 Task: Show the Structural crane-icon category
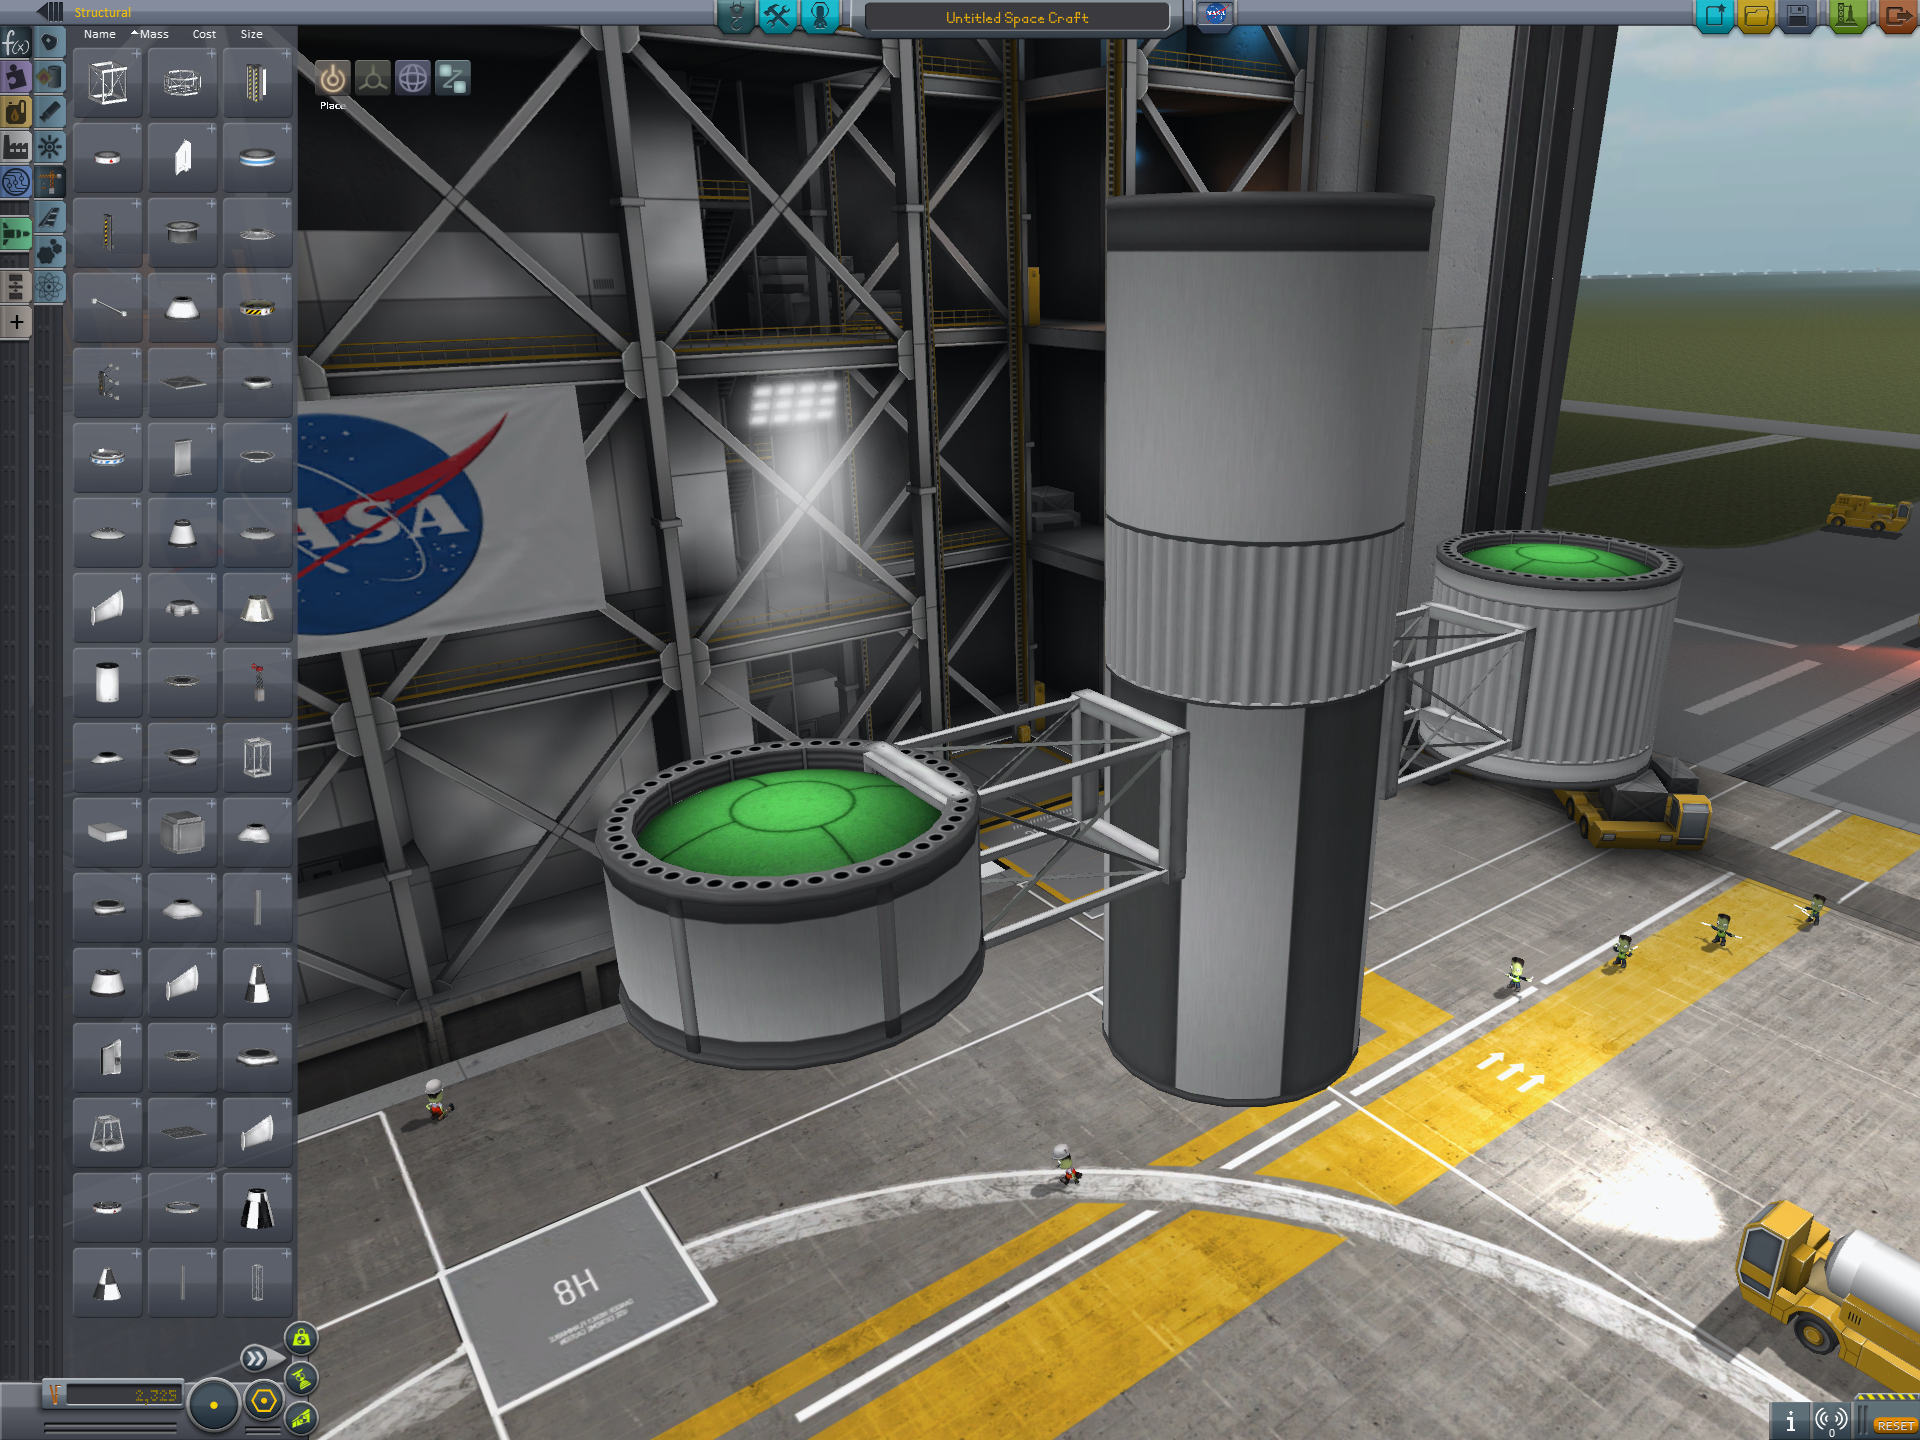(50, 182)
